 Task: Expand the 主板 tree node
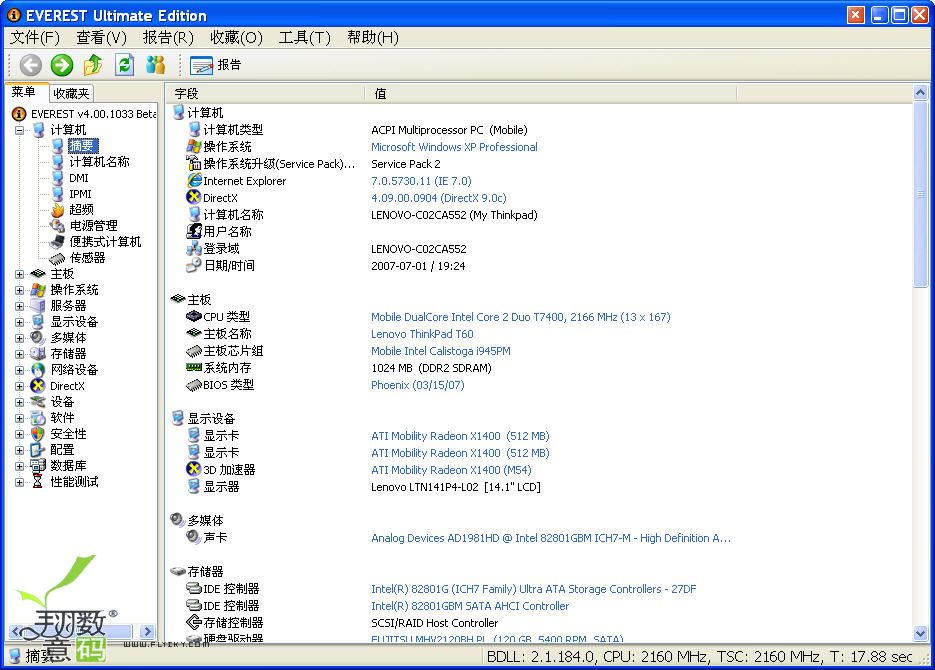(x=20, y=274)
